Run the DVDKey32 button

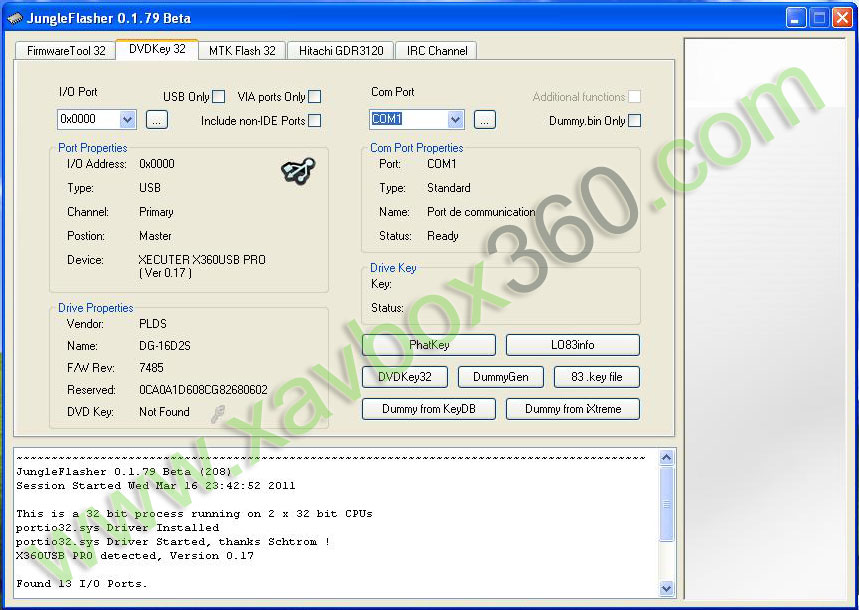click(x=405, y=377)
